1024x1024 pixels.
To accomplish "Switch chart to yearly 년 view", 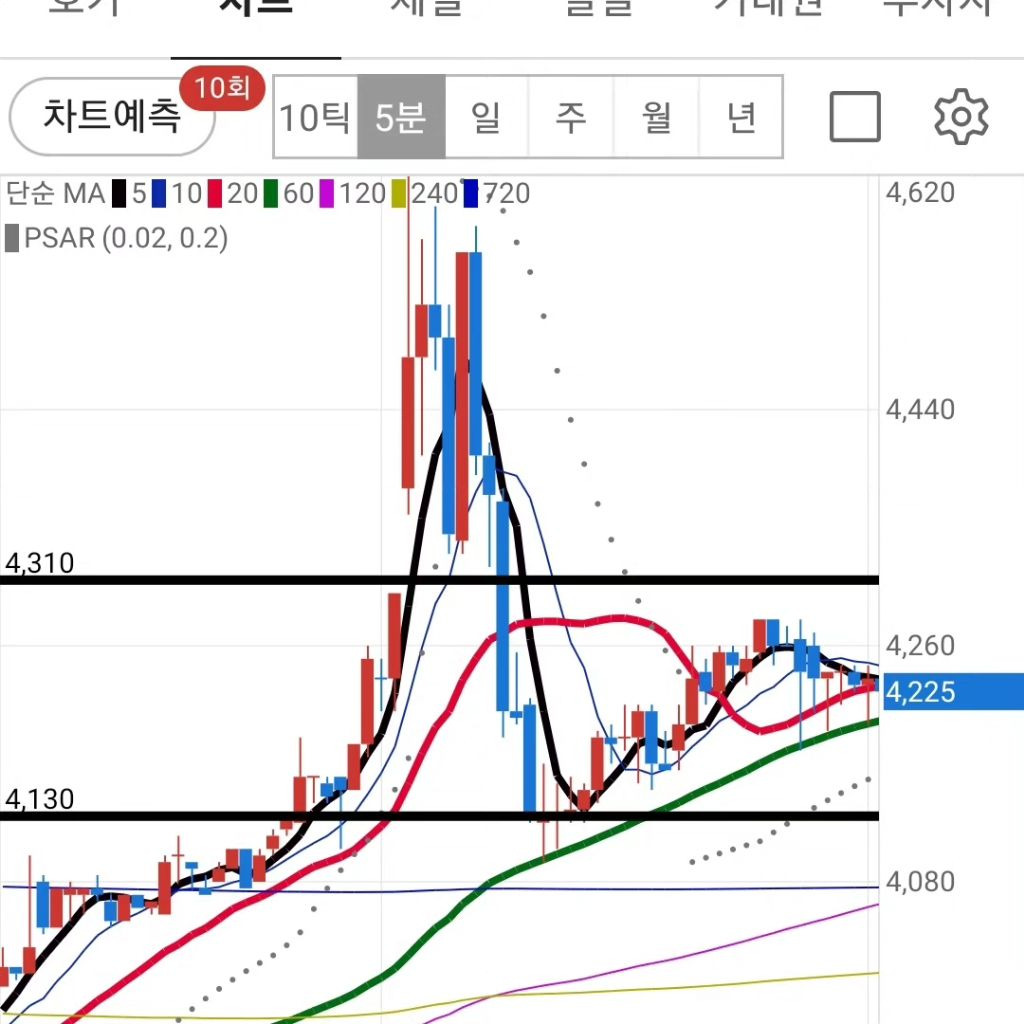I will 741,117.
